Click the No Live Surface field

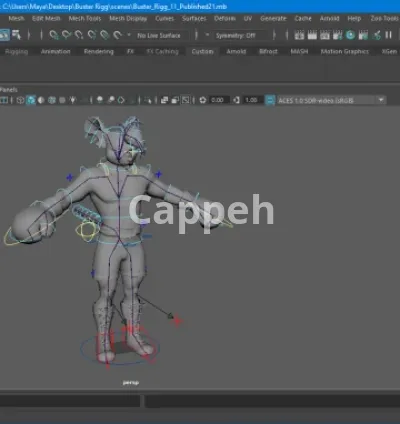coord(162,35)
